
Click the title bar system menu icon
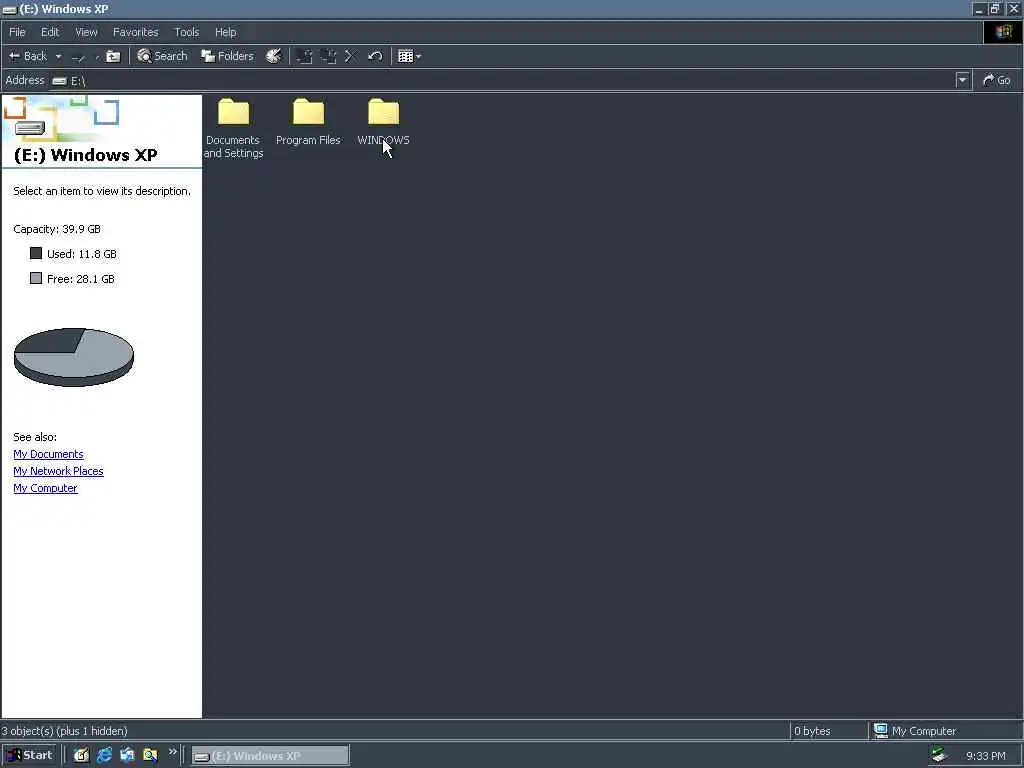tap(9, 9)
